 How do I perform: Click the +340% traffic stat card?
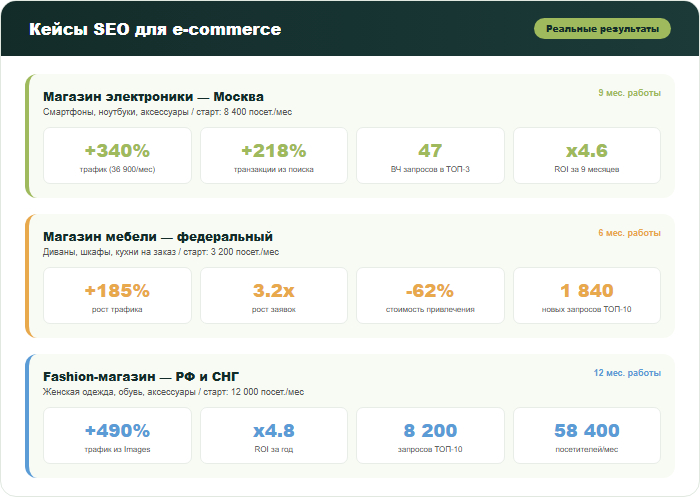(x=118, y=156)
